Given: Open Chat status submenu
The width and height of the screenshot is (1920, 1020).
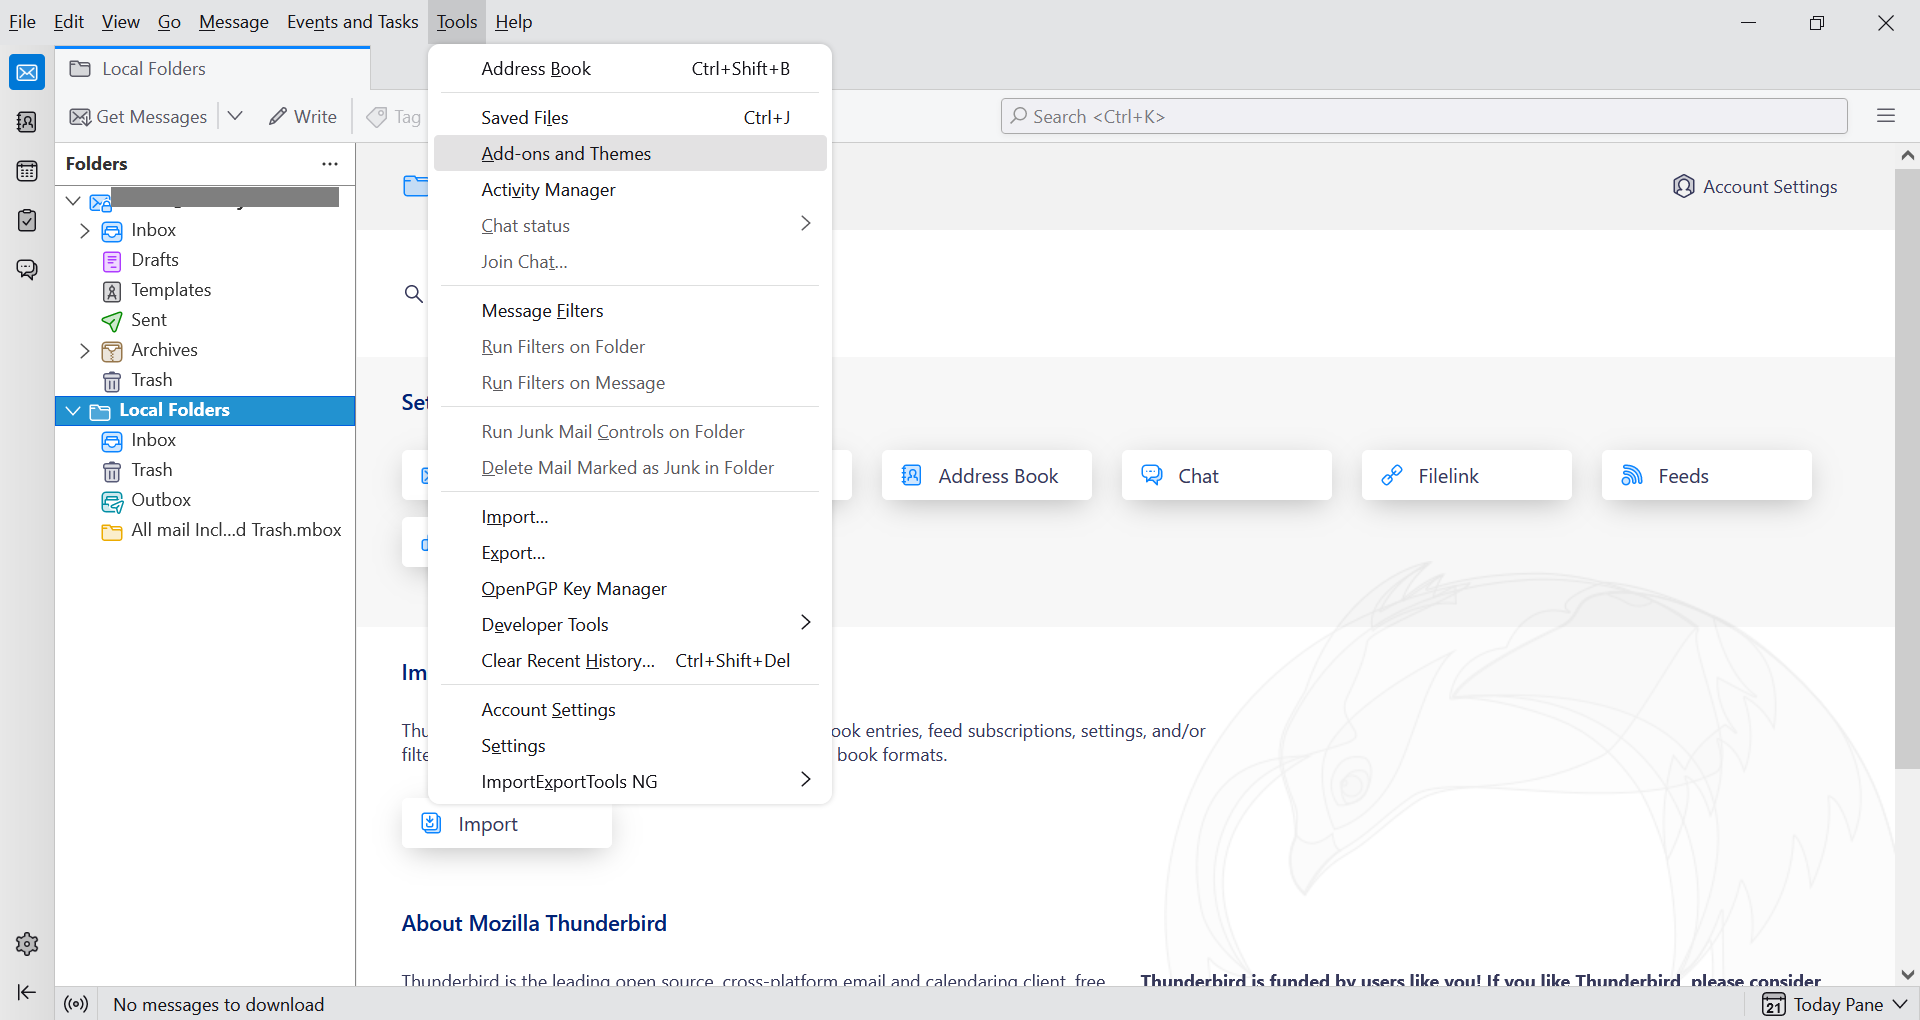Looking at the screenshot, I should pos(630,226).
